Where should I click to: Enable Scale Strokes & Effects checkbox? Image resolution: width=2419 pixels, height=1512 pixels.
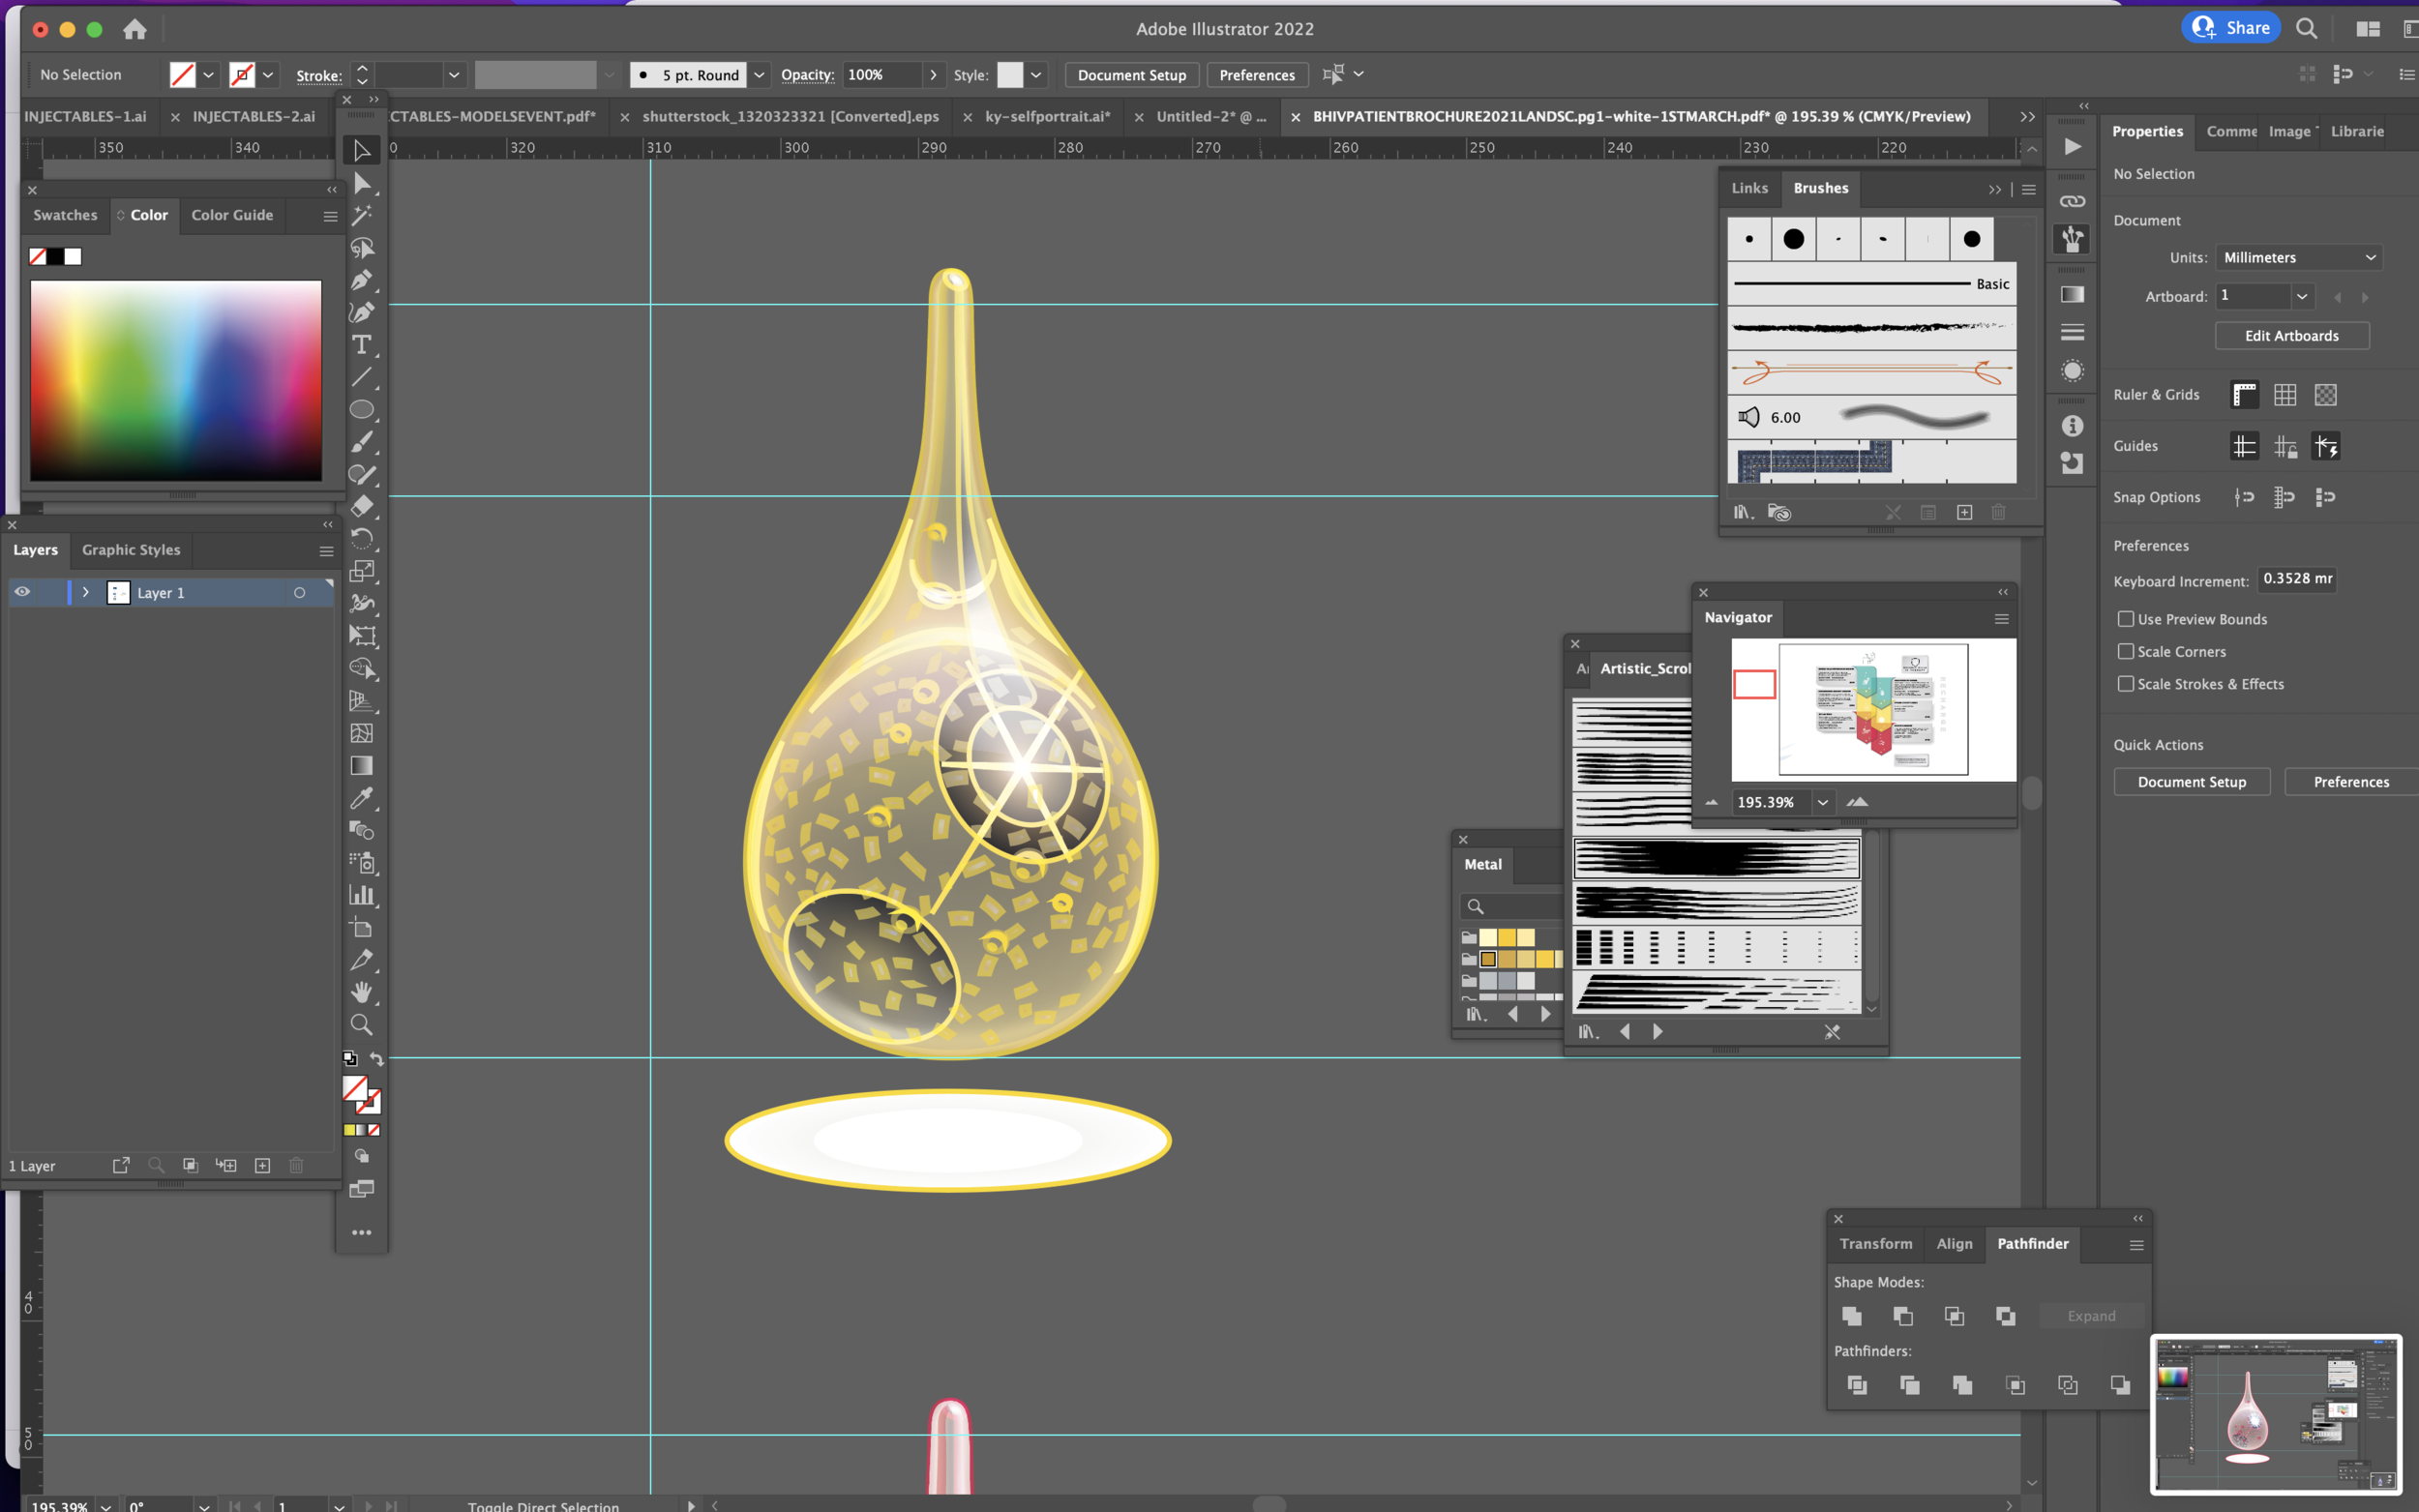2126,684
